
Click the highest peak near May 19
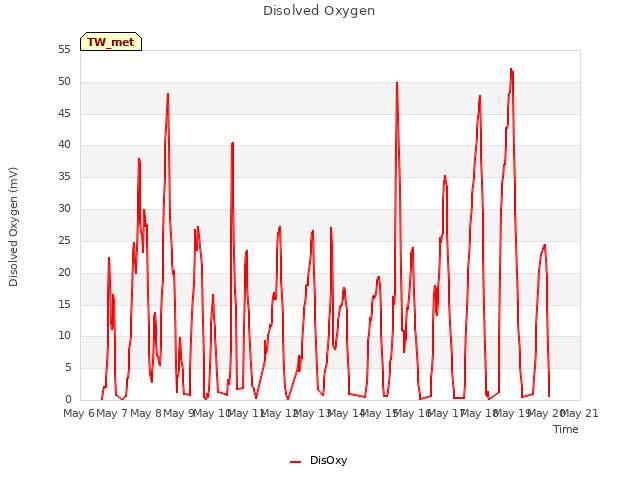[x=511, y=69]
